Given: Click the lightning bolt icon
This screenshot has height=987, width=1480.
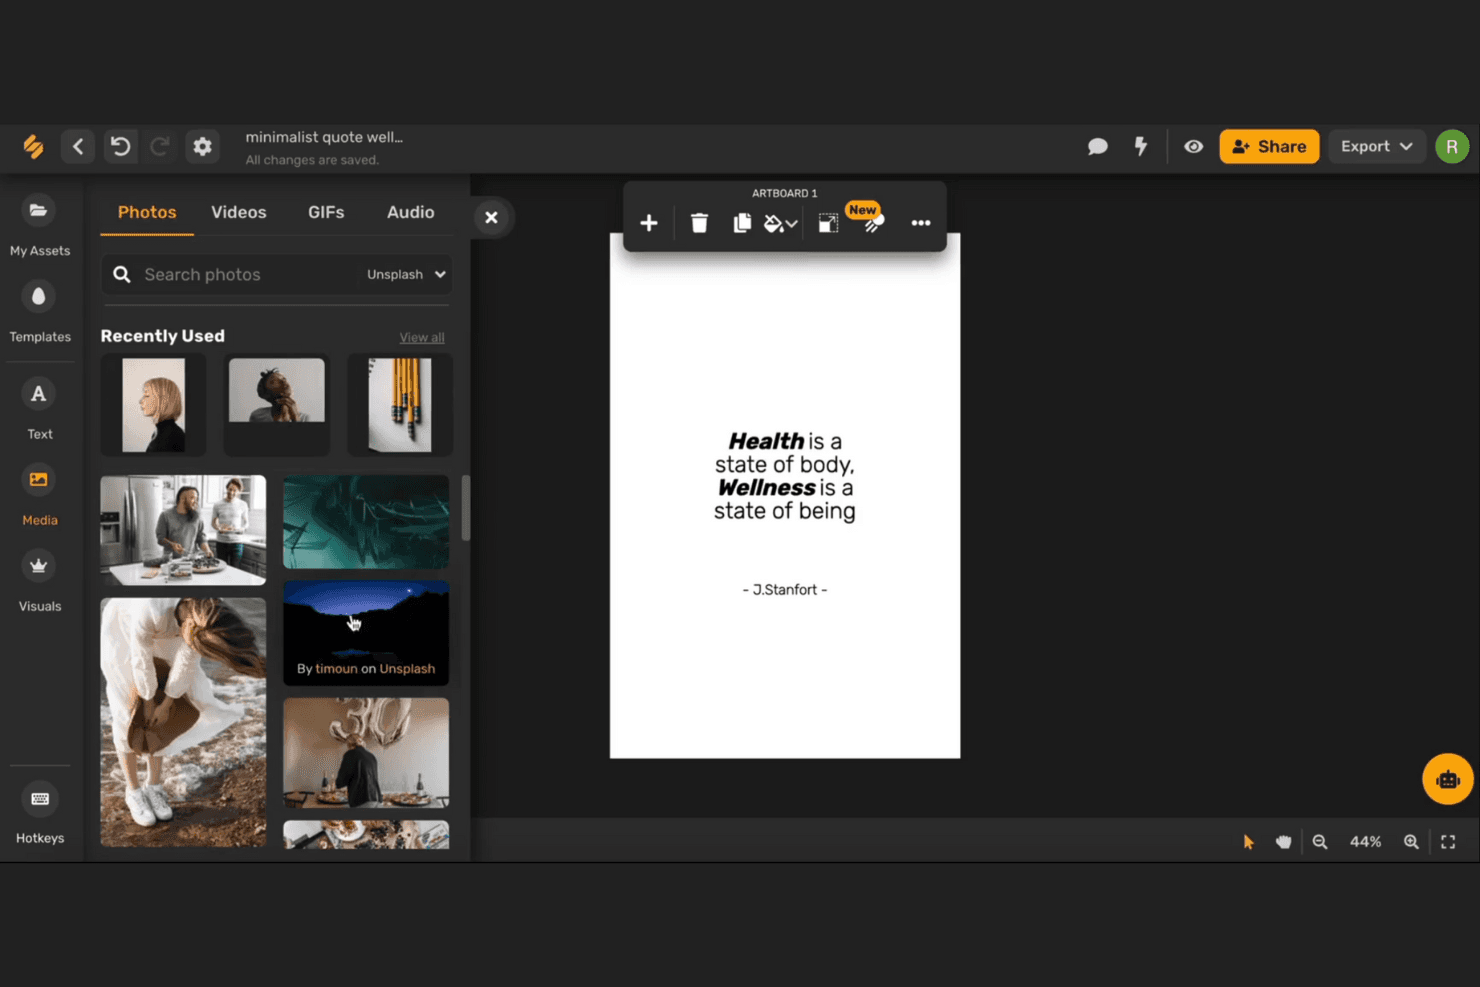Looking at the screenshot, I should point(1140,146).
